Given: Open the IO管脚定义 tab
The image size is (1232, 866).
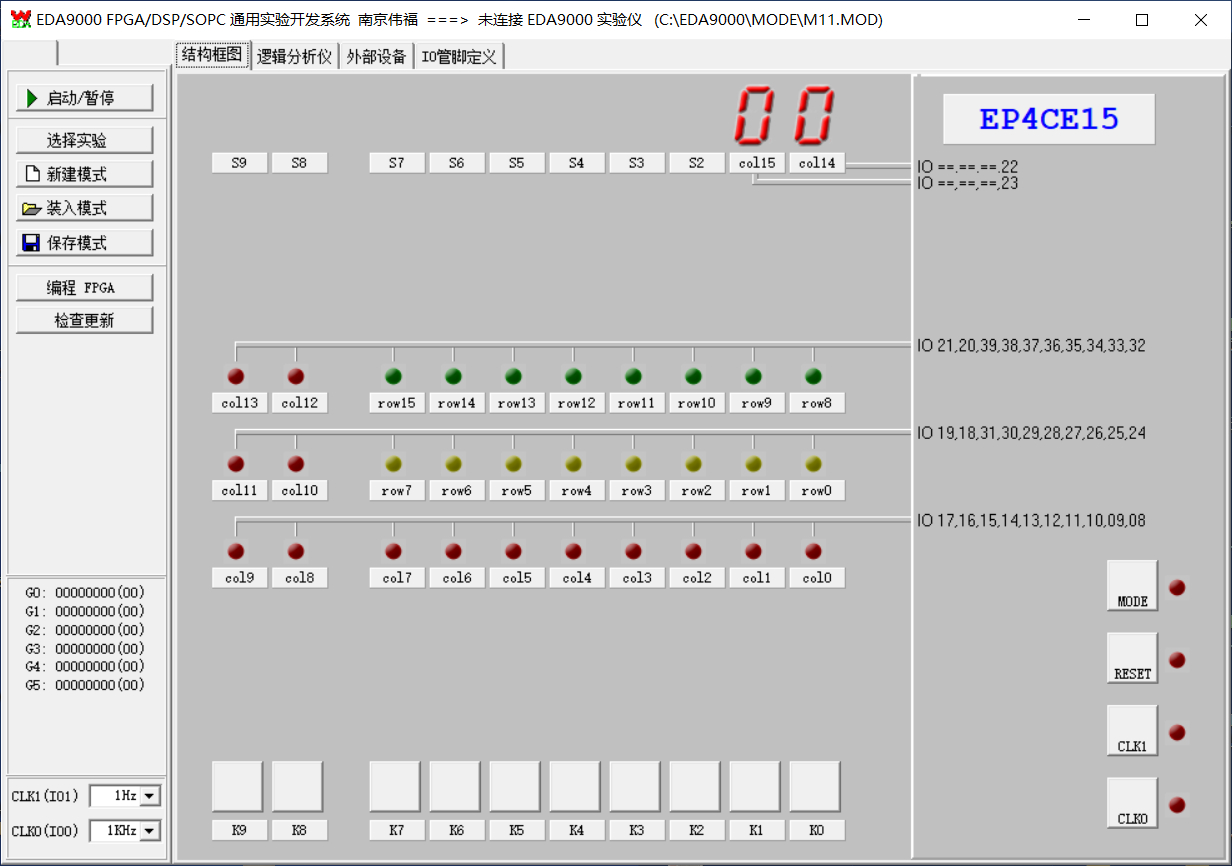Looking at the screenshot, I should pos(459,57).
